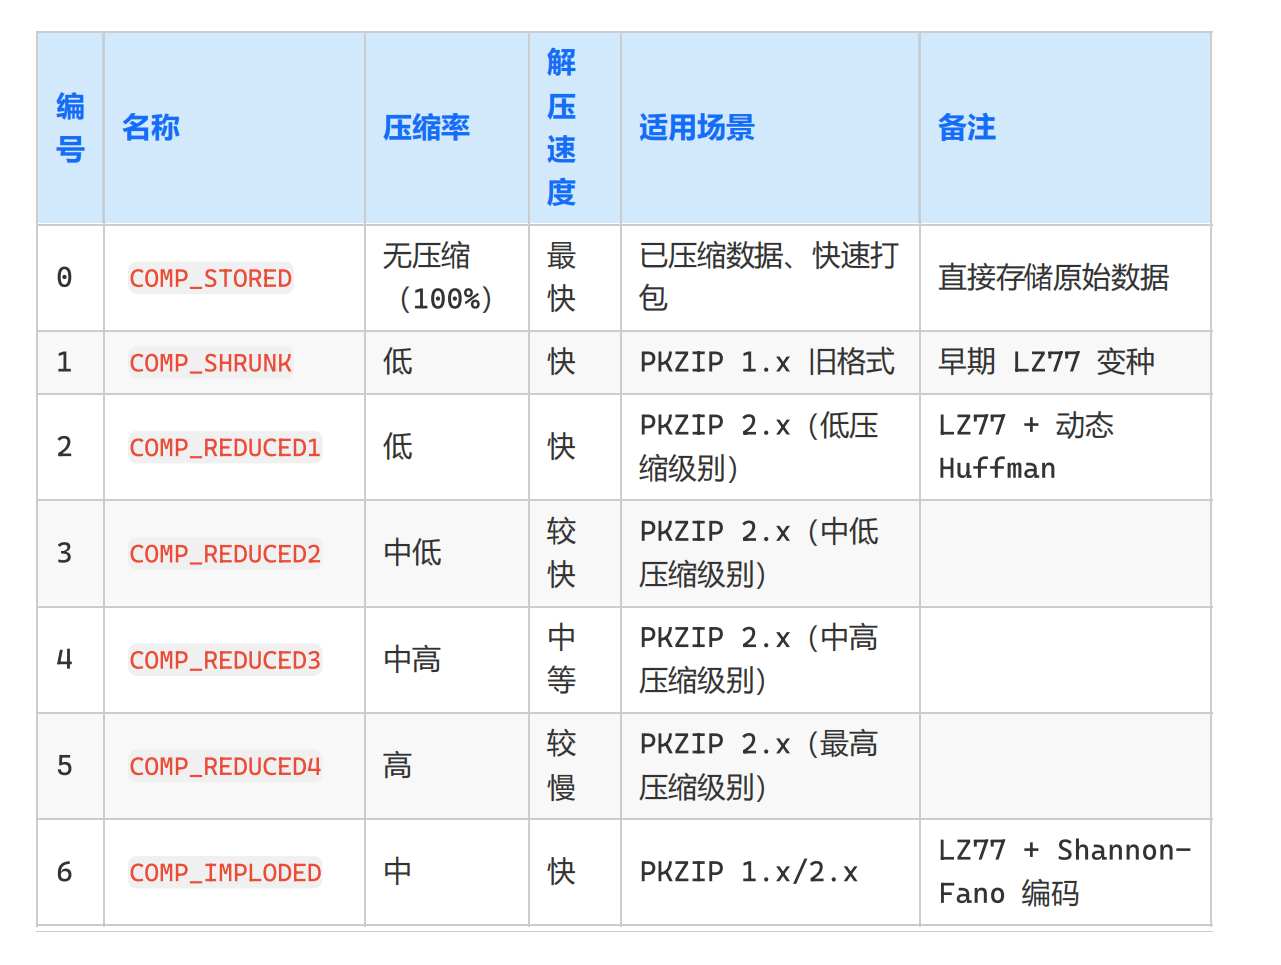
Task: Click the COMP_IMPLODED code label
Action: (225, 873)
